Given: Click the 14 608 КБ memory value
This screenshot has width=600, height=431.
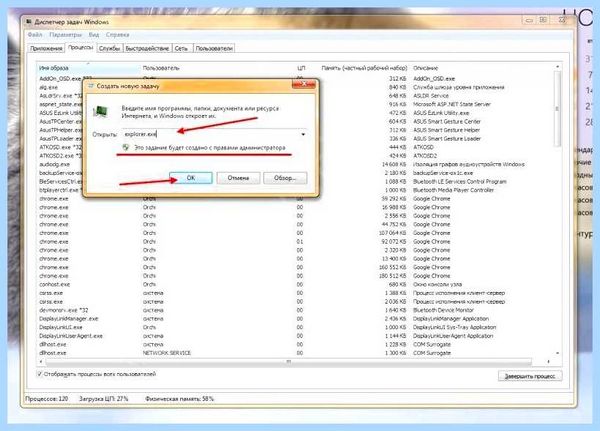Looking at the screenshot, I should pyautogui.click(x=394, y=165).
